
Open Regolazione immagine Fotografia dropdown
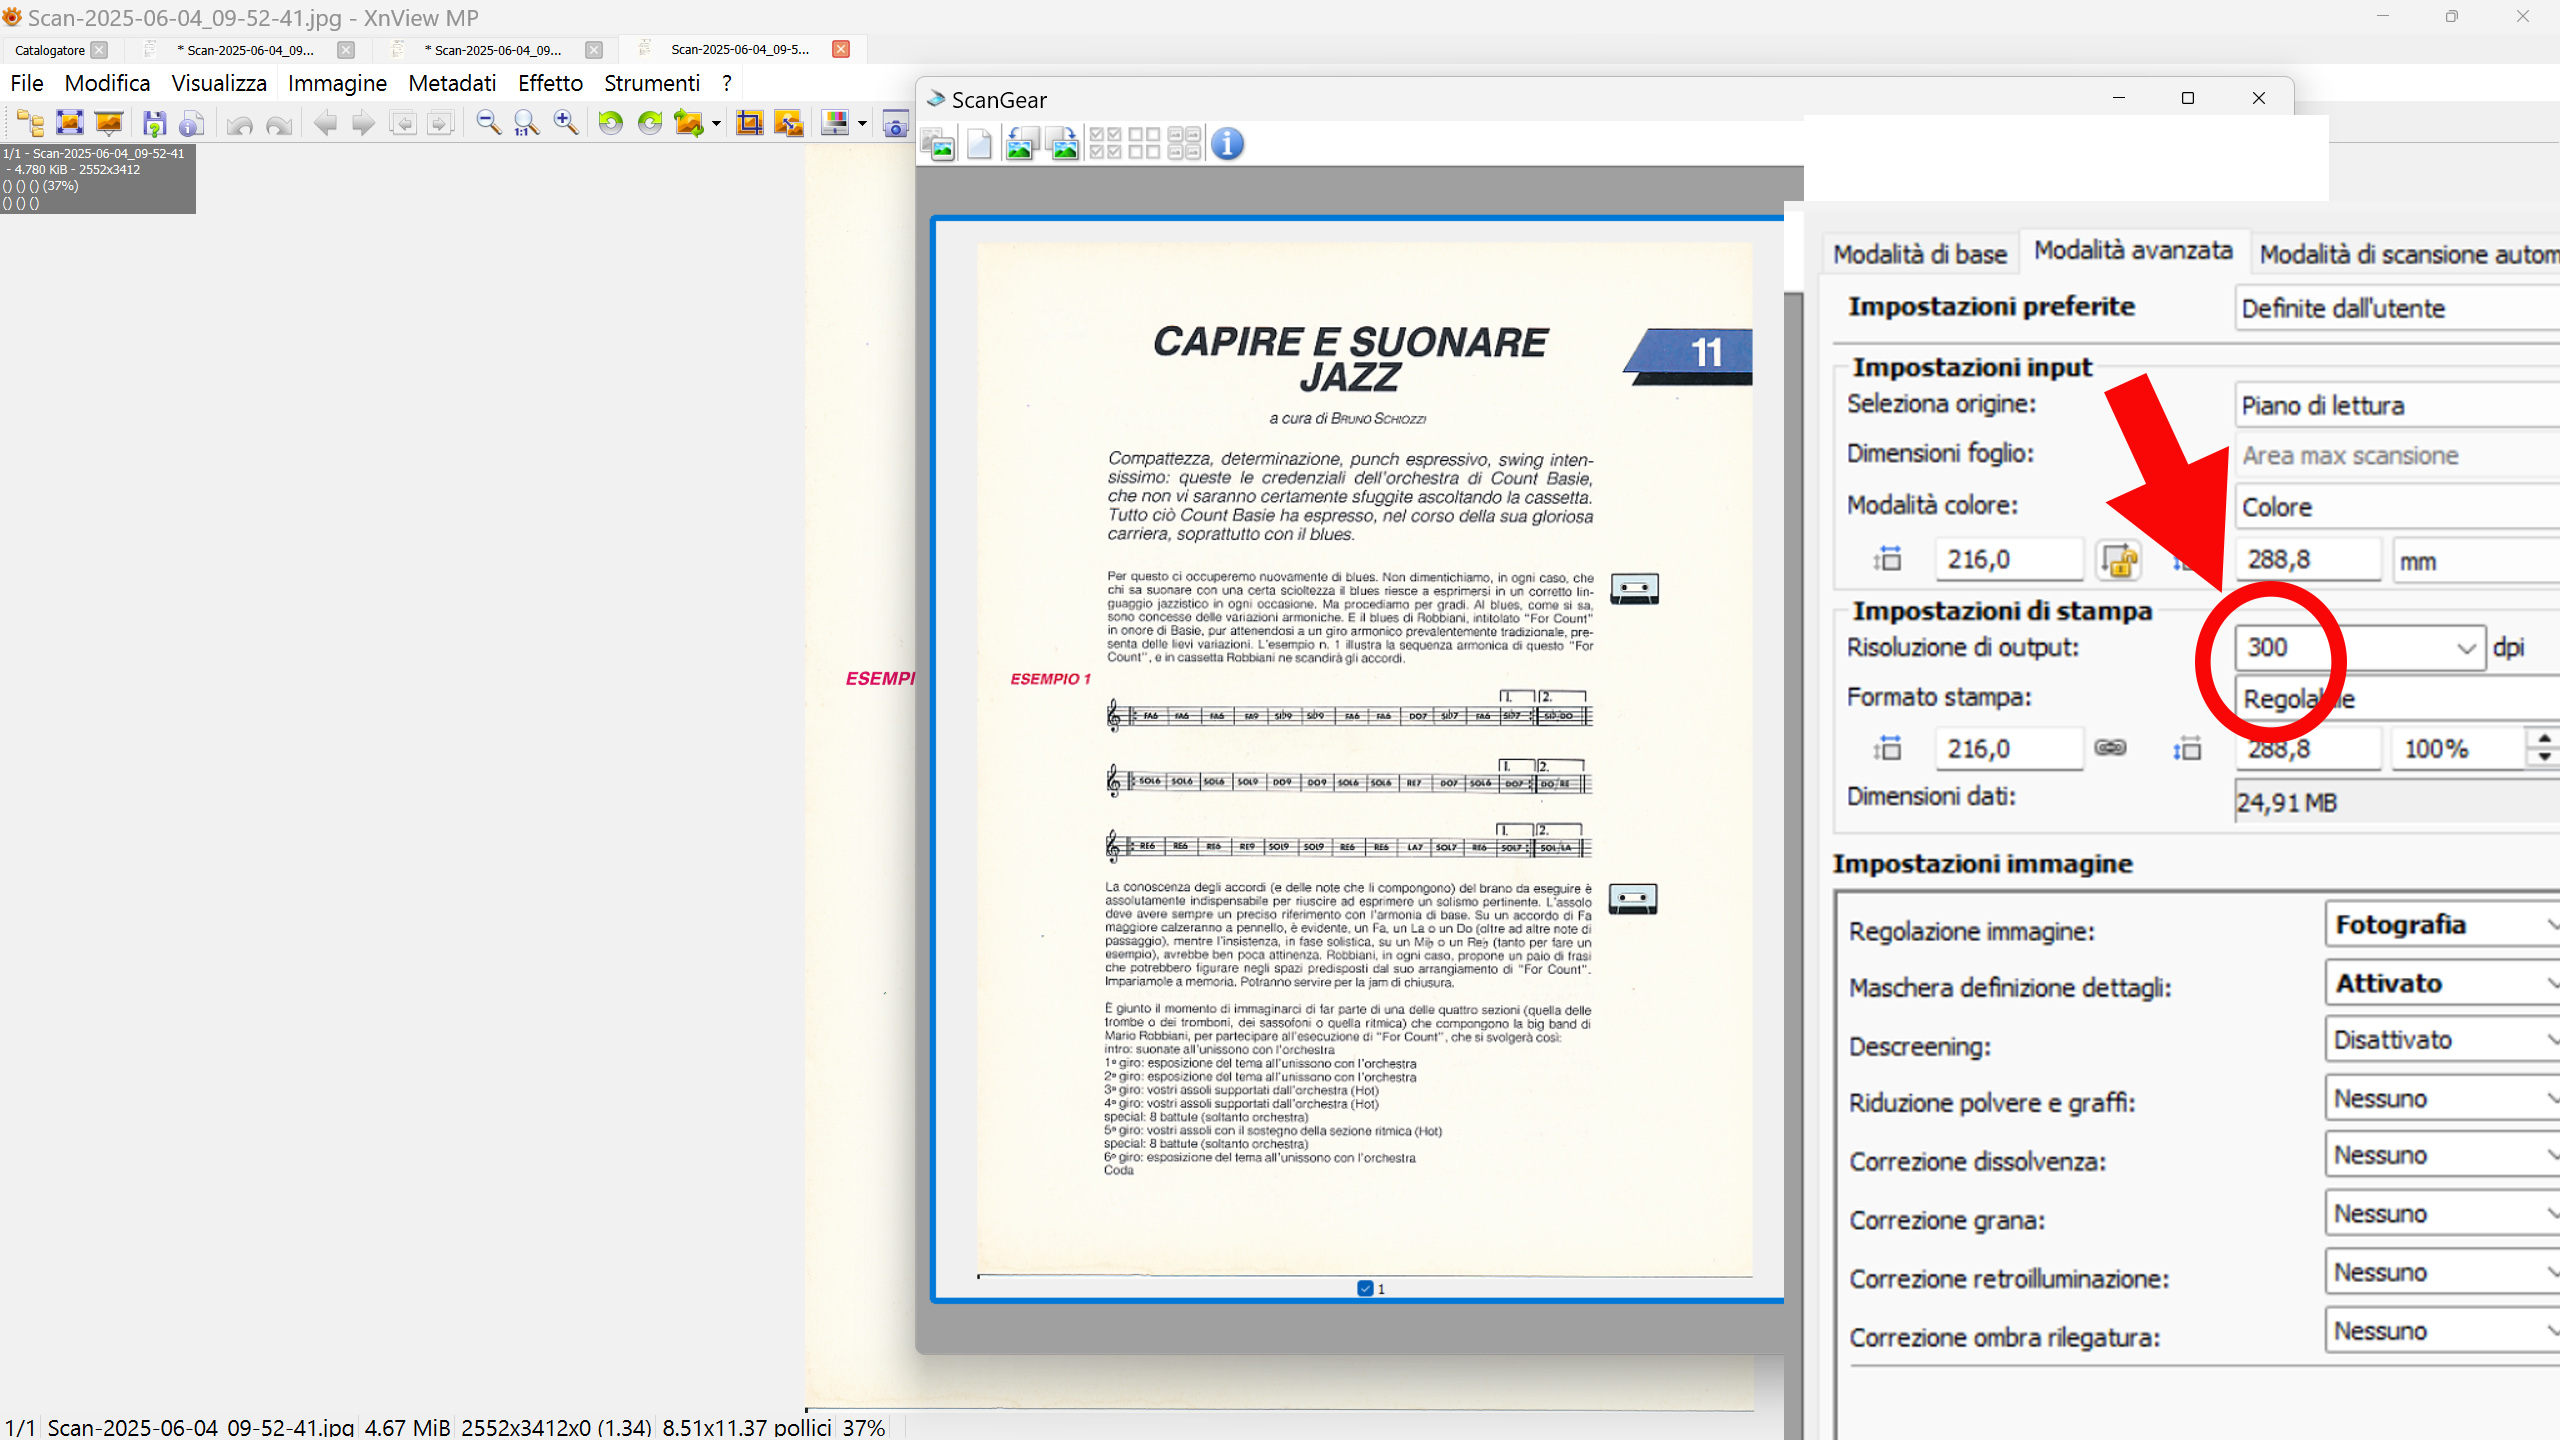pos(2442,924)
